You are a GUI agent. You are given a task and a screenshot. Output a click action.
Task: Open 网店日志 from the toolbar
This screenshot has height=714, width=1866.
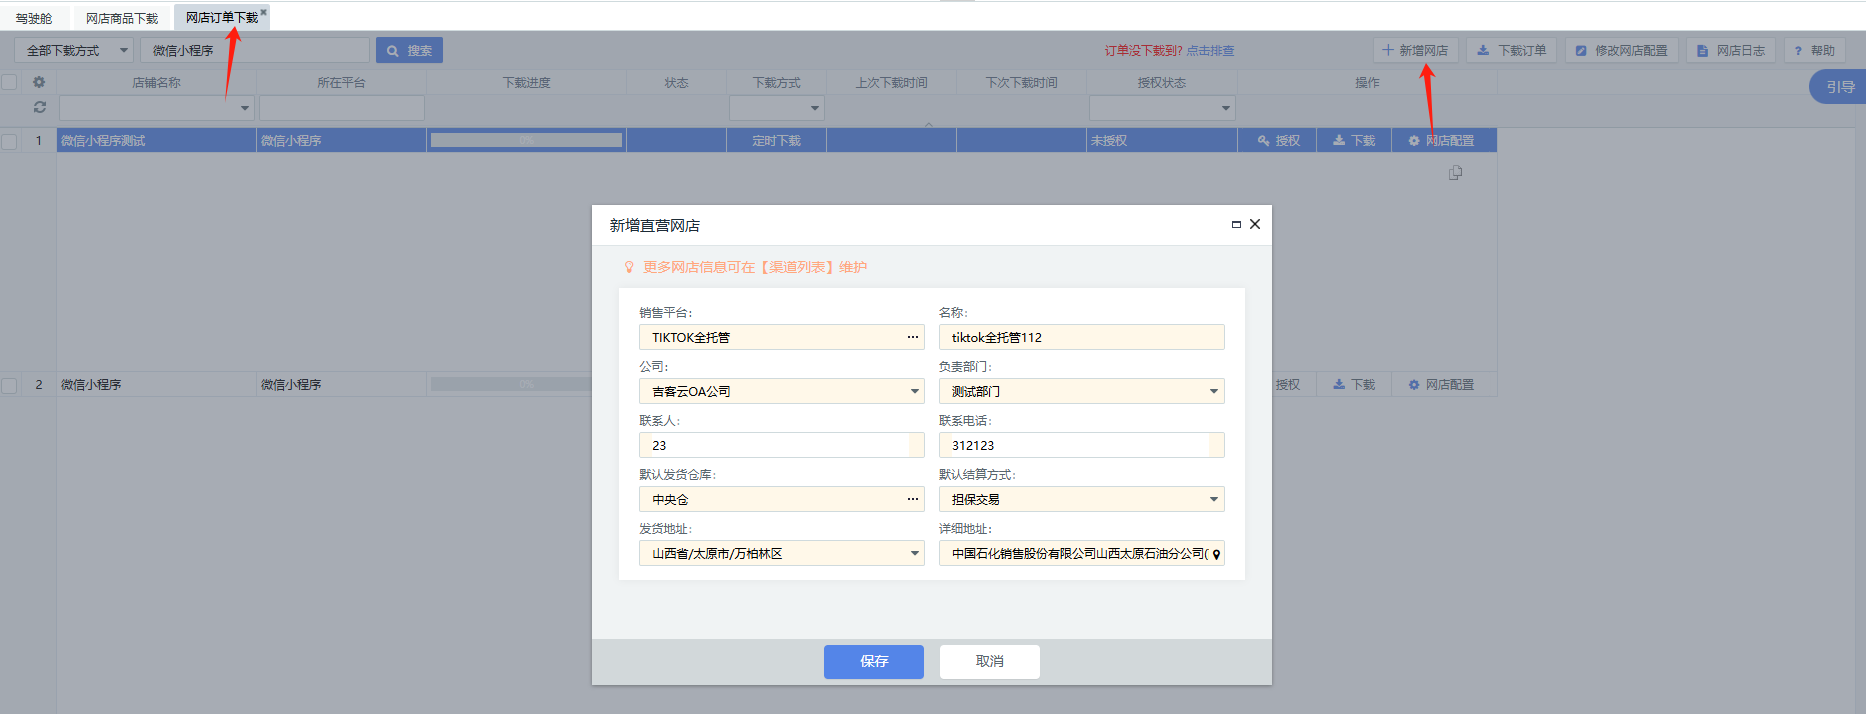click(x=1730, y=50)
